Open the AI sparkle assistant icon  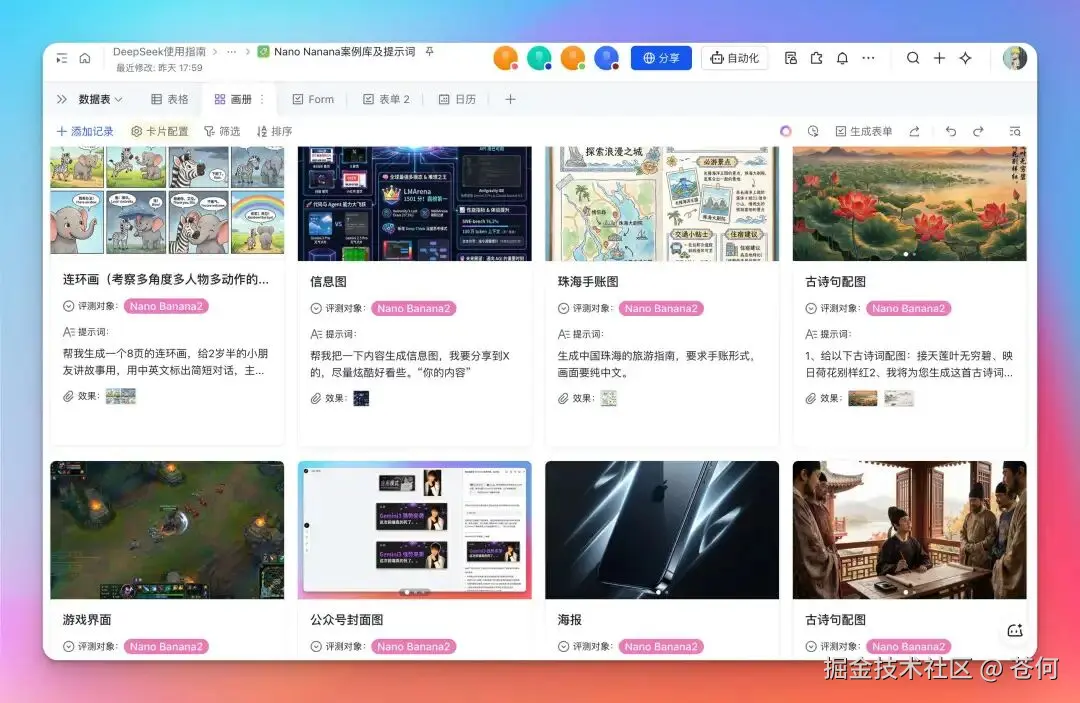click(x=965, y=58)
